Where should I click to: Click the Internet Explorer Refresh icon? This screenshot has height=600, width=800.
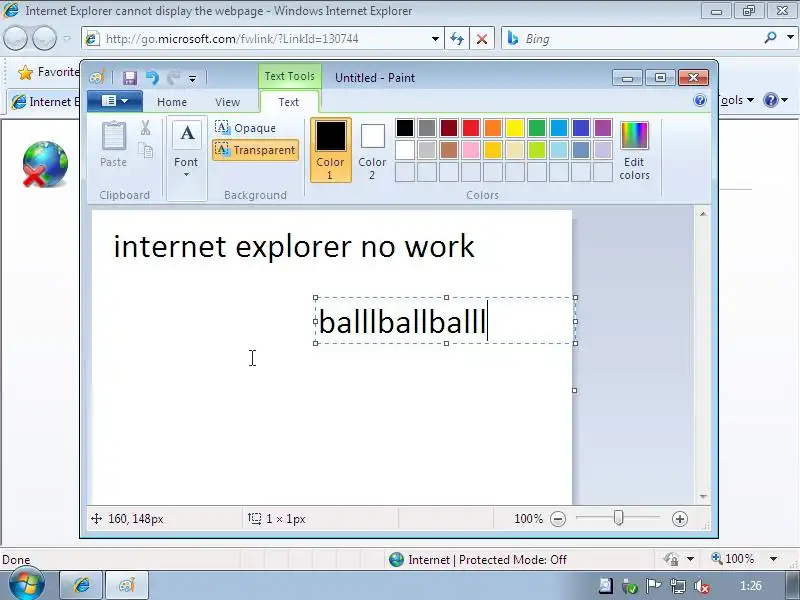pos(457,39)
